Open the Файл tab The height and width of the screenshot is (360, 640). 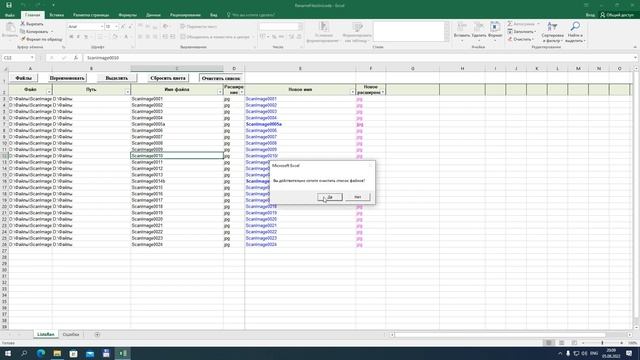point(10,15)
